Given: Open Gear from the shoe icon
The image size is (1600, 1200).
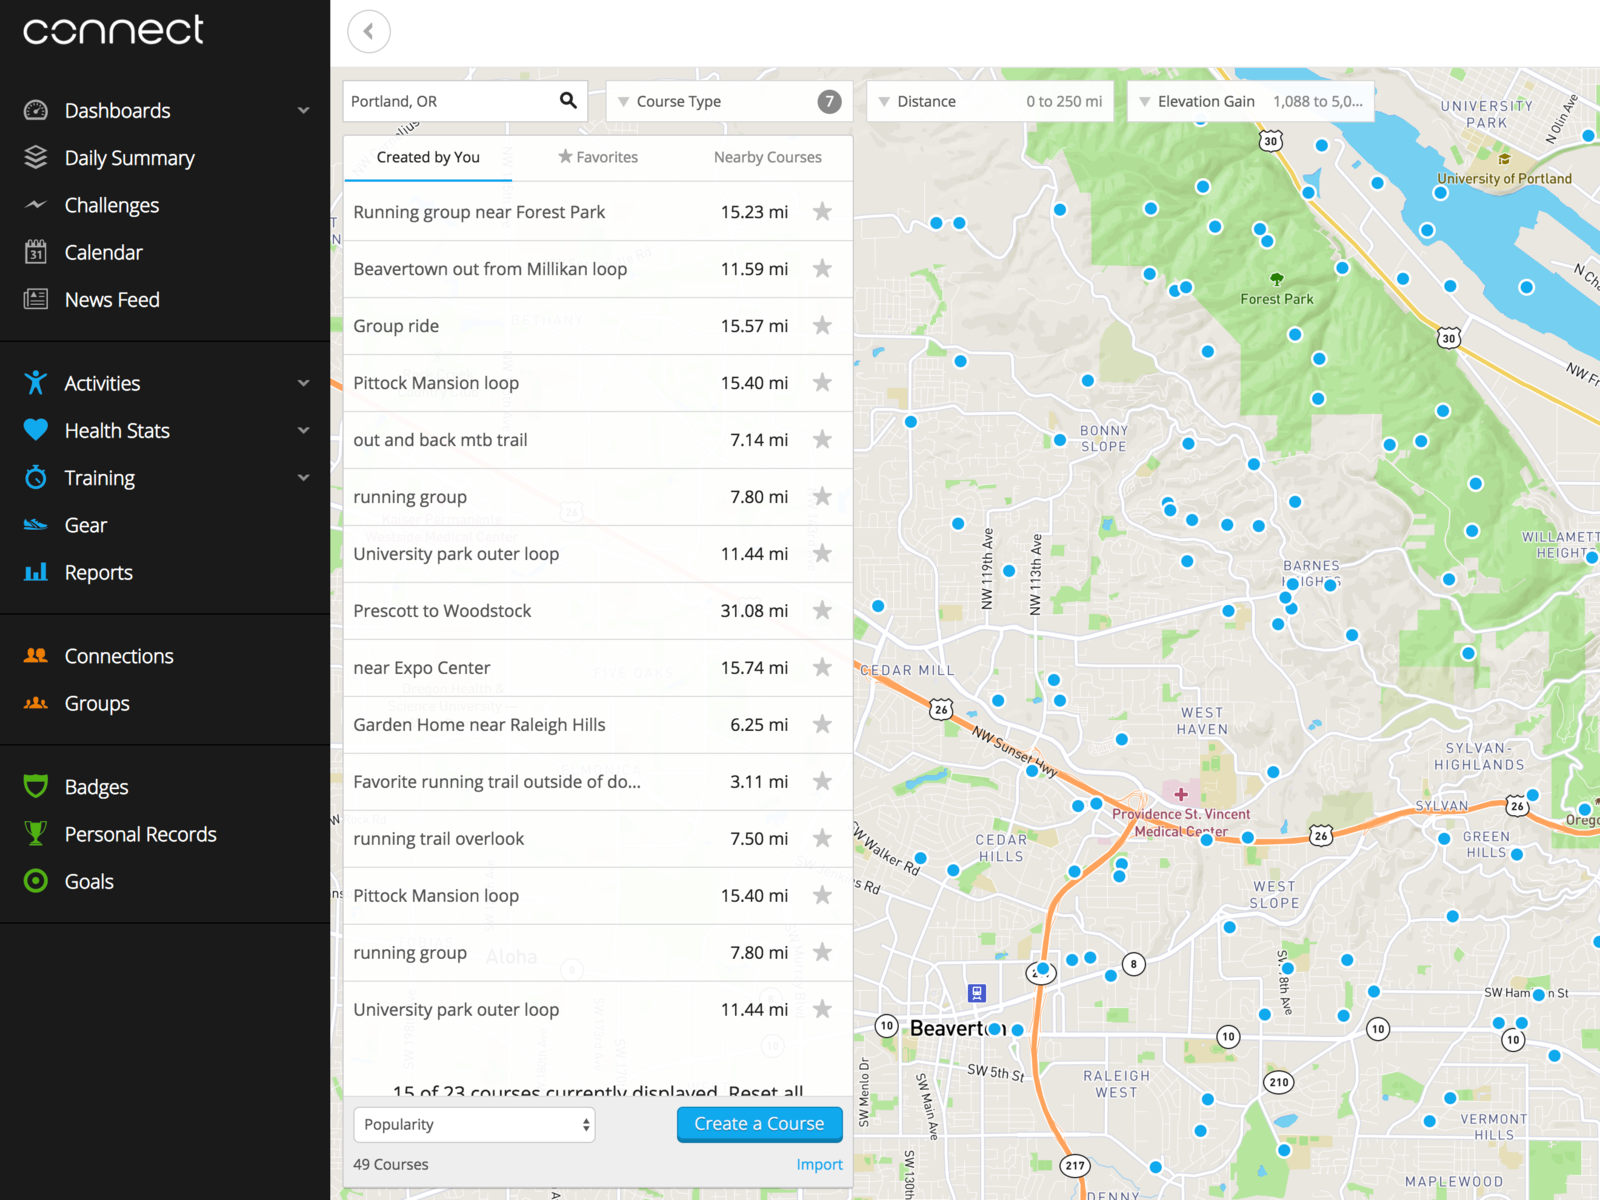Looking at the screenshot, I should click(36, 525).
